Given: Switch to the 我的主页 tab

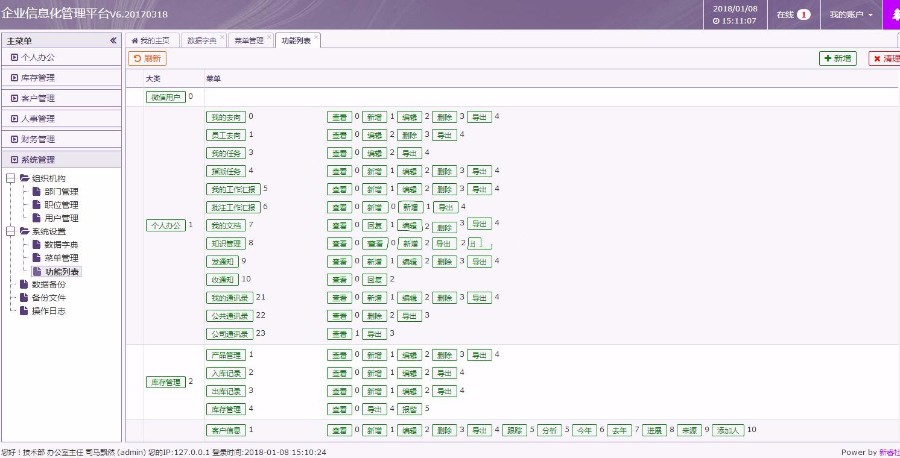Looking at the screenshot, I should pos(150,41).
